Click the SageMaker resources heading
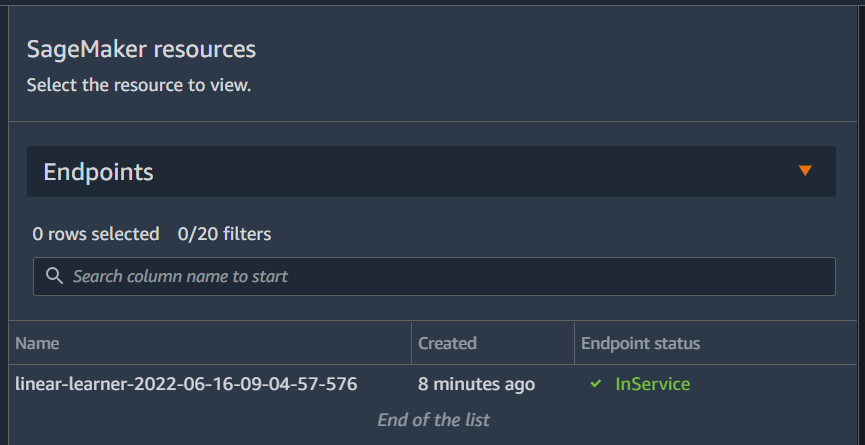This screenshot has height=445, width=865. tap(141, 49)
